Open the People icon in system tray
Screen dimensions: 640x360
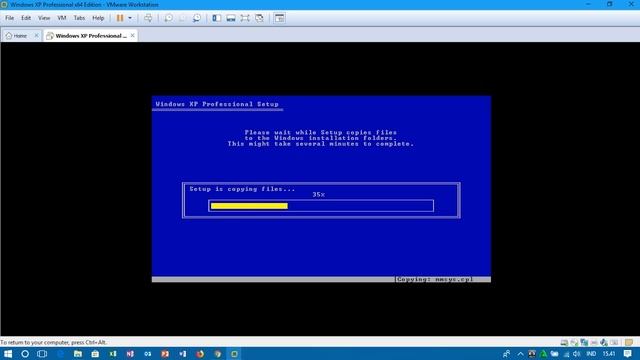507,354
